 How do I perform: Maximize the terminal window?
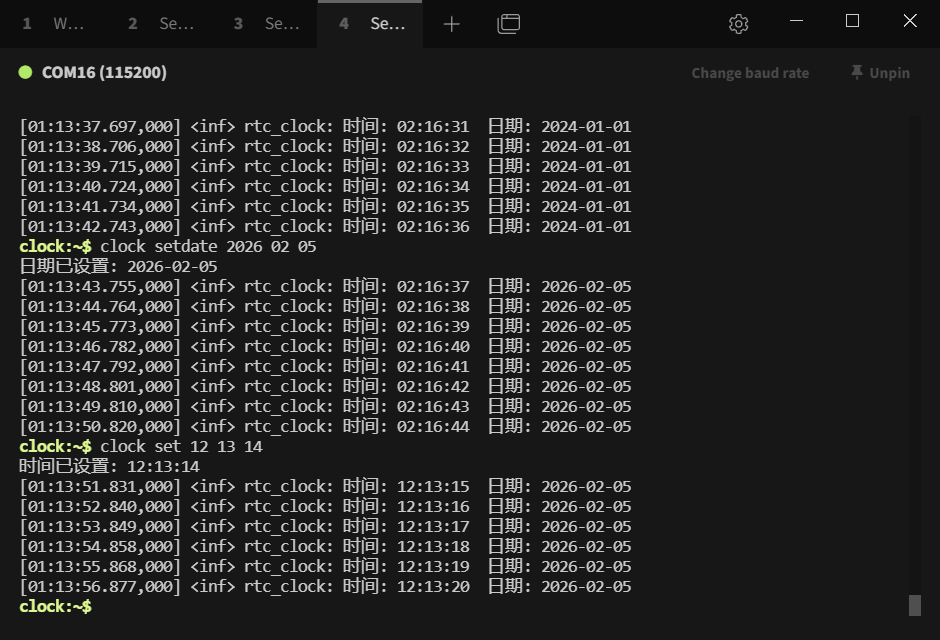click(852, 21)
